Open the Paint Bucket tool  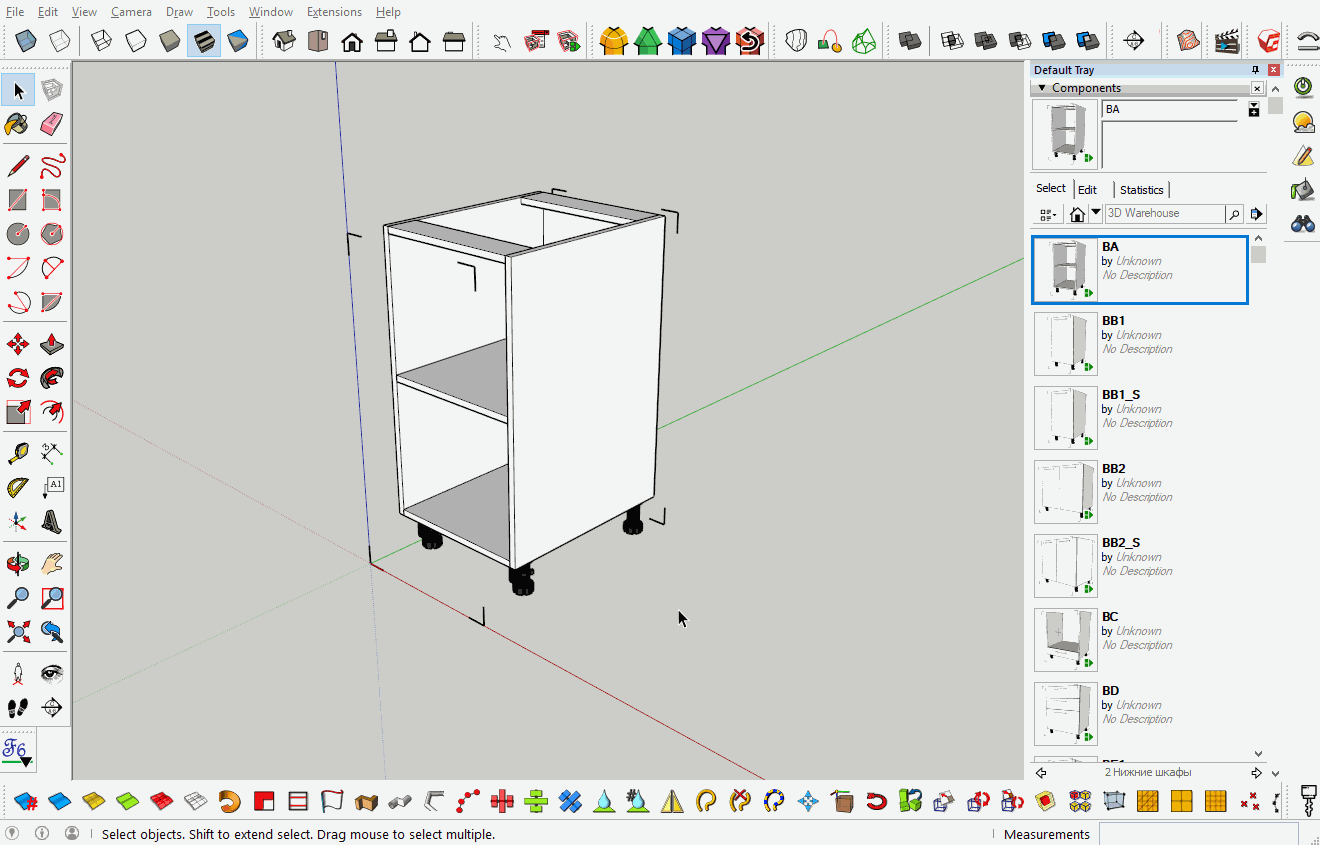point(16,123)
